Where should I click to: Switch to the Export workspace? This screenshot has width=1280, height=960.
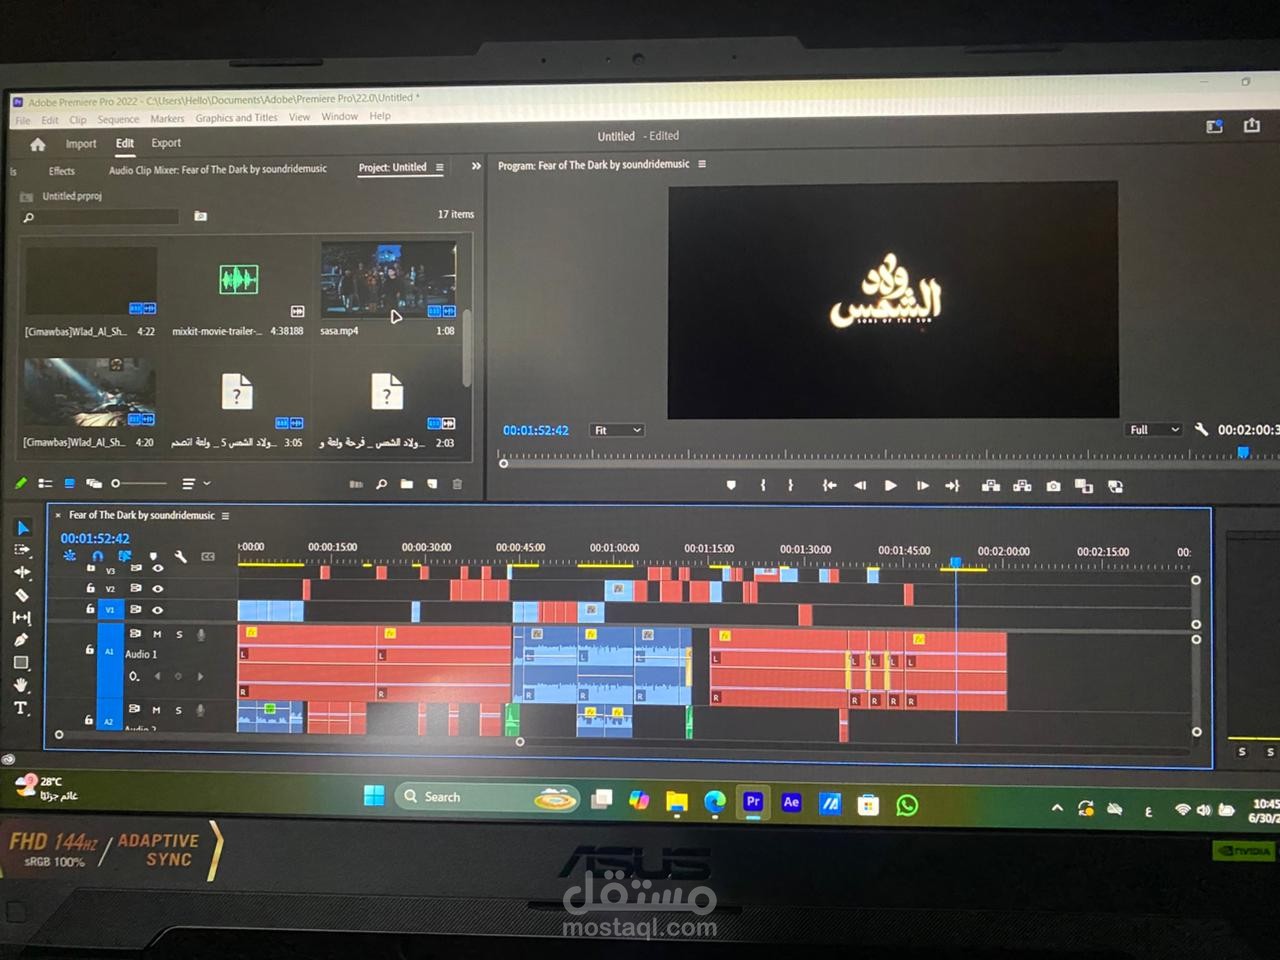[x=166, y=143]
